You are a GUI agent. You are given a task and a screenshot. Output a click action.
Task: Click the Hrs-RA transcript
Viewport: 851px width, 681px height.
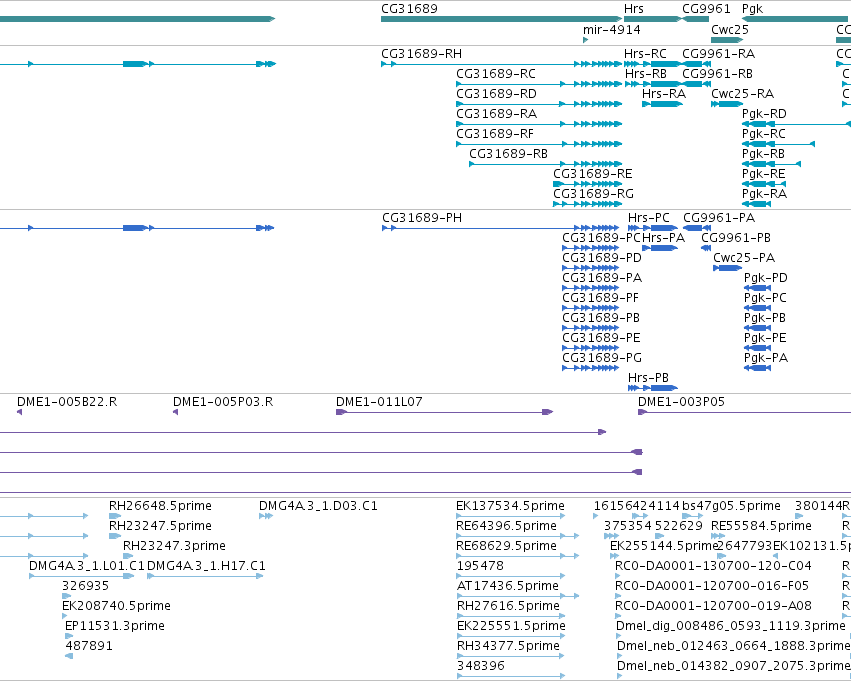click(663, 104)
